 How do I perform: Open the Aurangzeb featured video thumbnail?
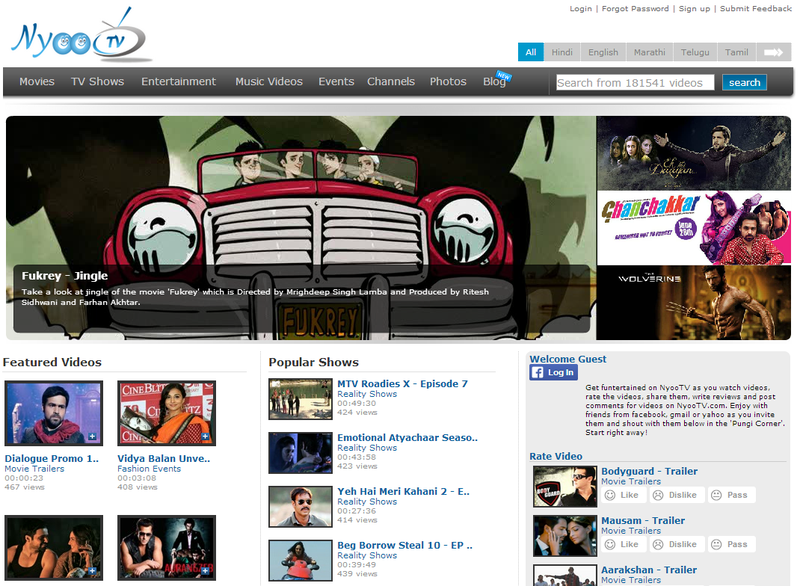coord(166,548)
